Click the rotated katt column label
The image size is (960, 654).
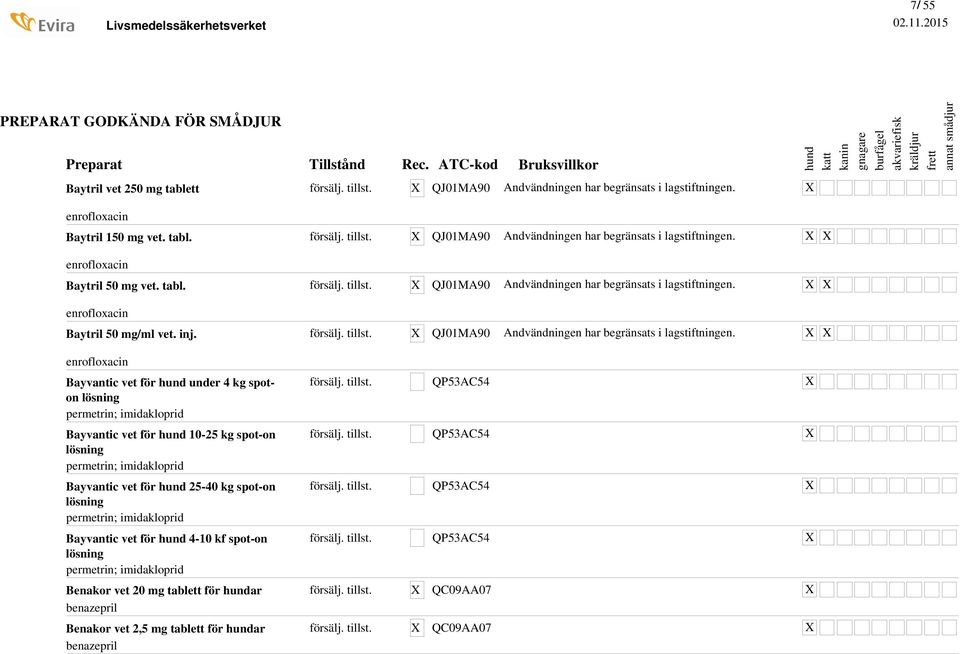[827, 162]
